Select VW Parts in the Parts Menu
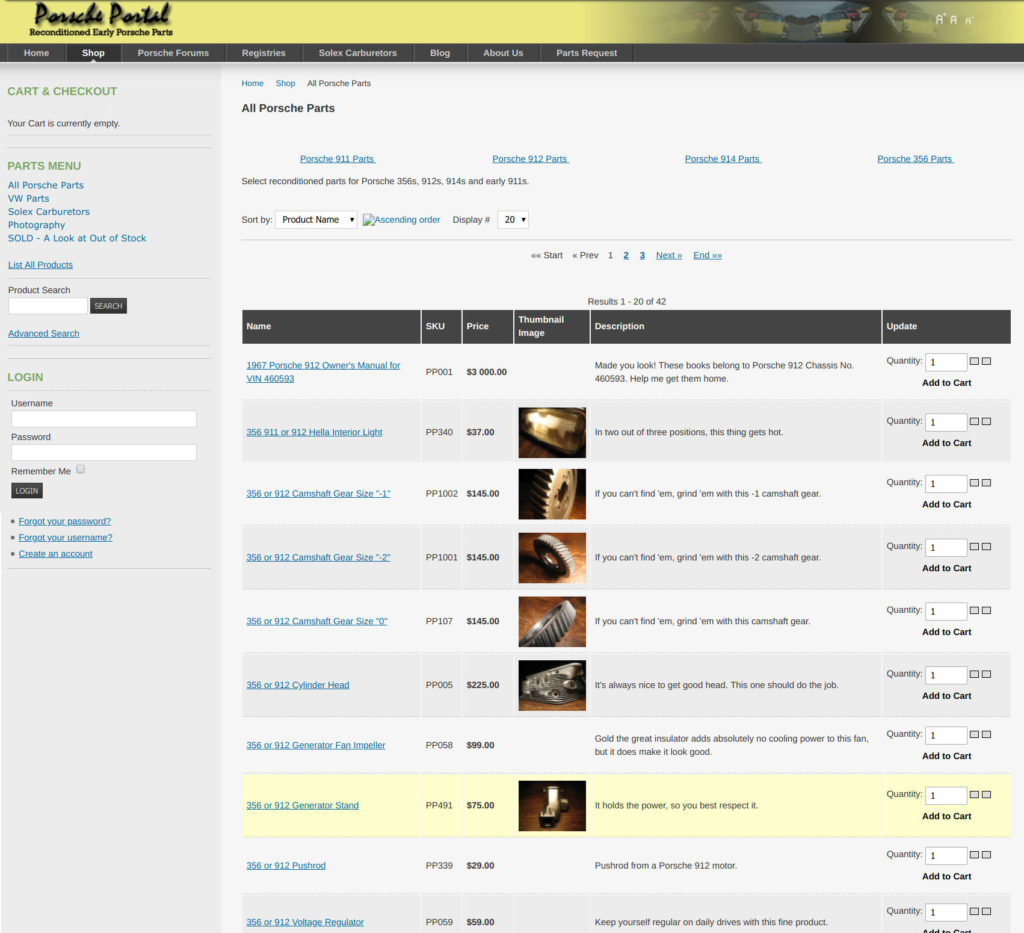This screenshot has width=1024, height=933. click(29, 198)
